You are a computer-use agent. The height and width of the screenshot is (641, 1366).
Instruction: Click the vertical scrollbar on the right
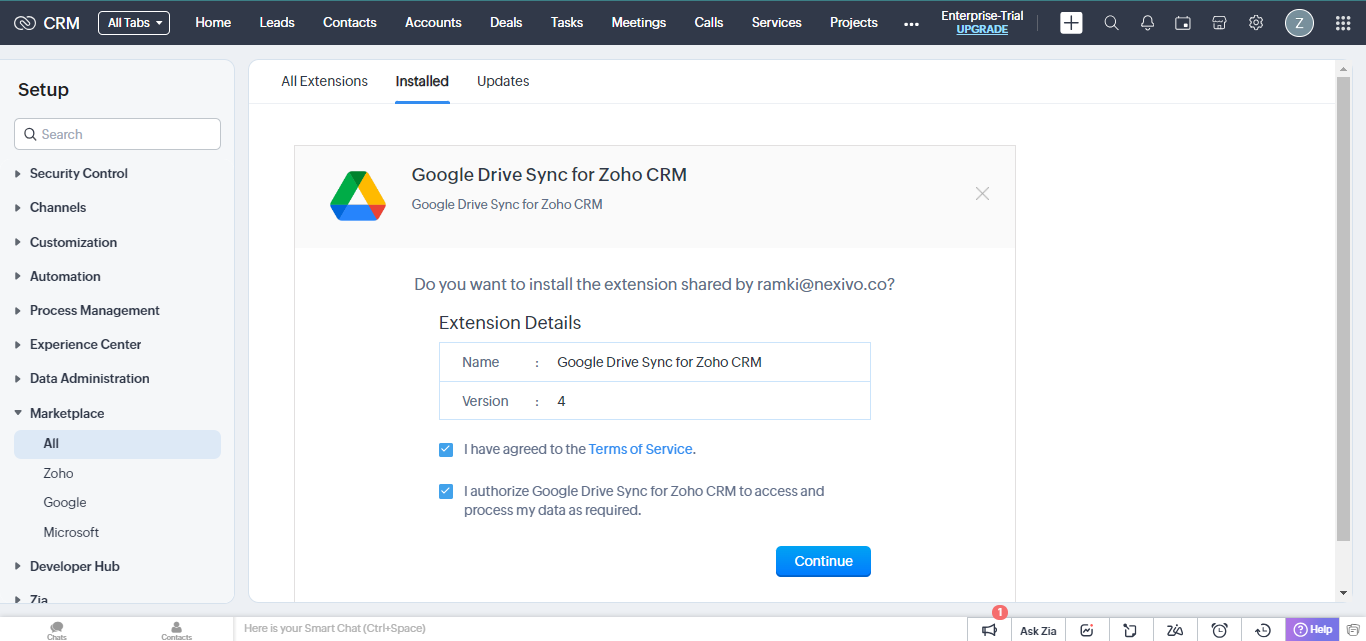1343,310
